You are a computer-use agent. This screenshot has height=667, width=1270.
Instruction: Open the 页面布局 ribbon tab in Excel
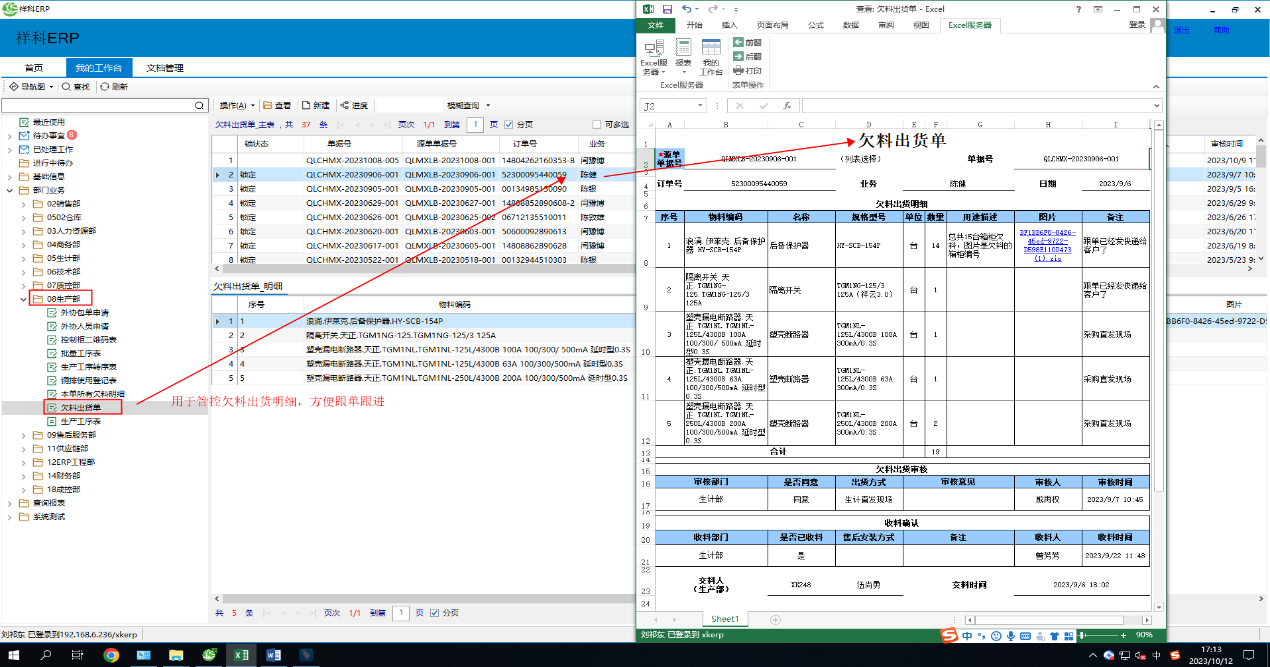point(772,25)
